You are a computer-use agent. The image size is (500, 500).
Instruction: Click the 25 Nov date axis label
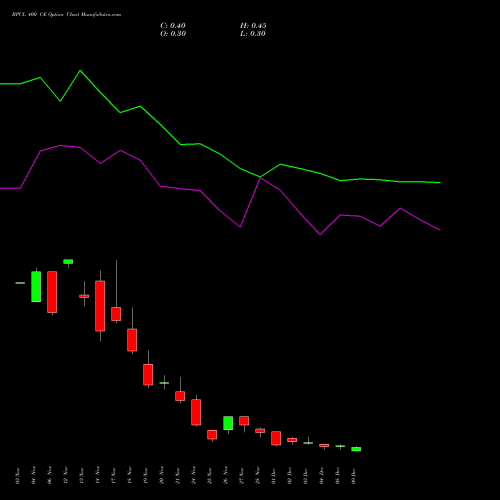[x=209, y=475]
